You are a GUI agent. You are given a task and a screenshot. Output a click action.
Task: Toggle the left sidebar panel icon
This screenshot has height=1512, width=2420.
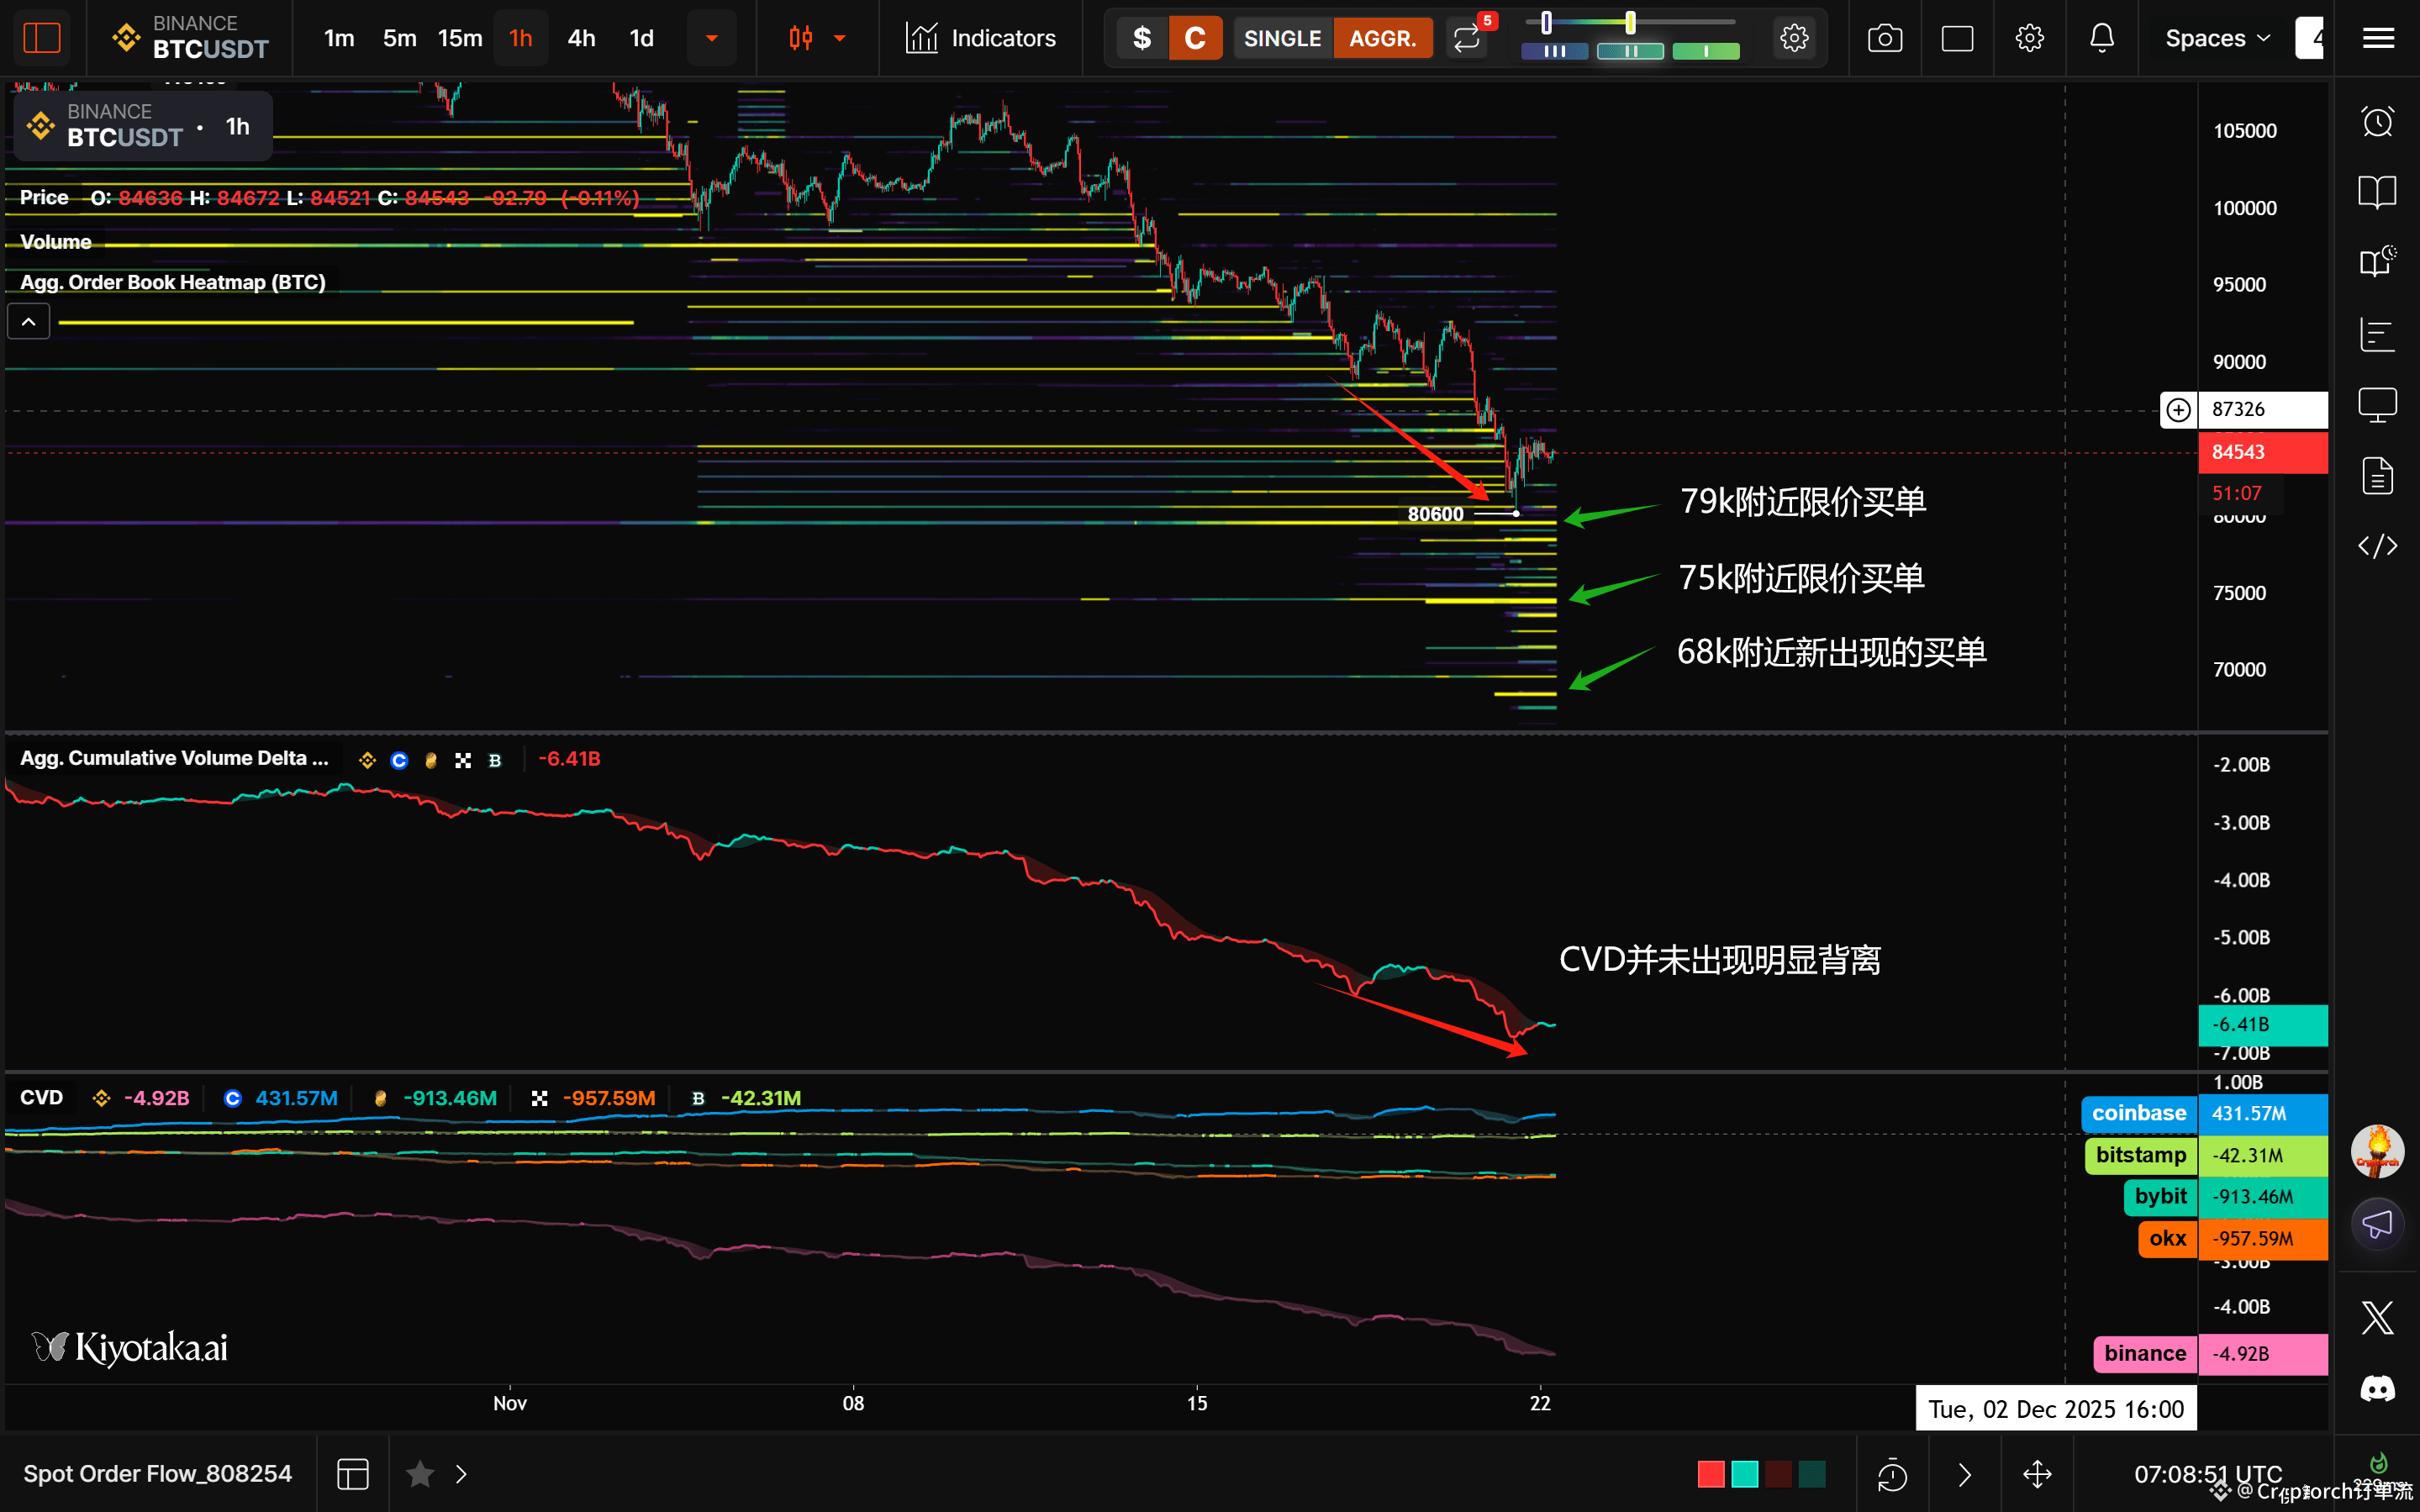(x=42, y=38)
